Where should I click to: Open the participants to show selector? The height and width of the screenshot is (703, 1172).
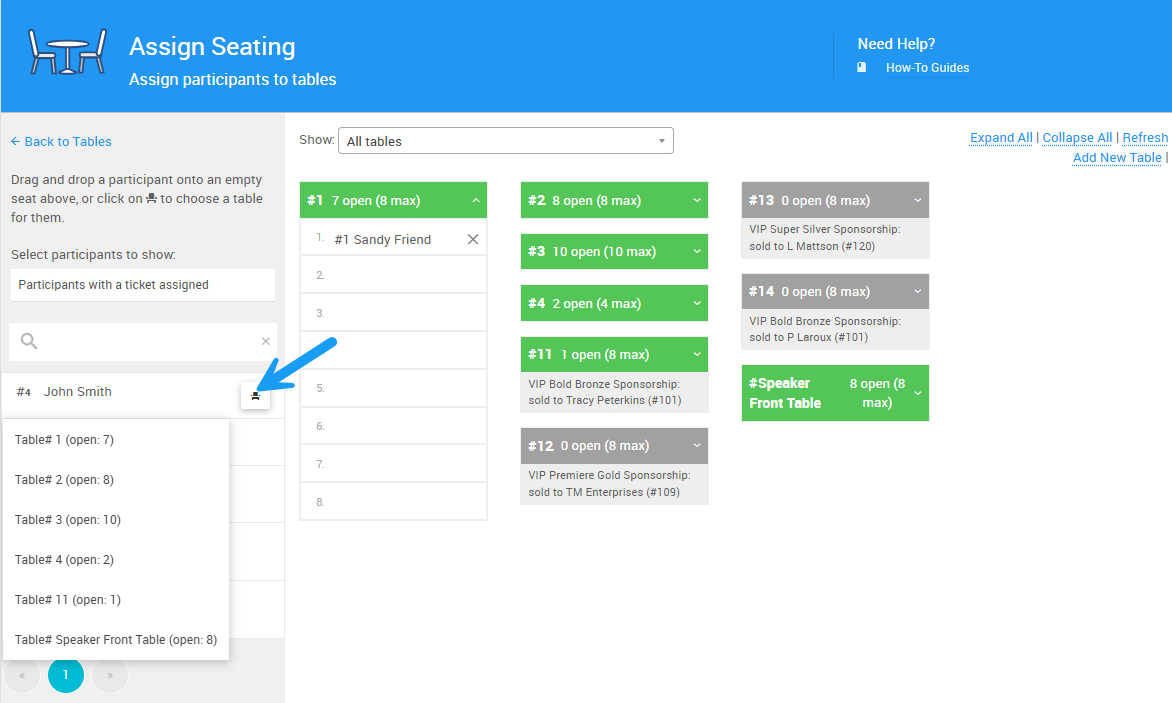click(x=142, y=285)
